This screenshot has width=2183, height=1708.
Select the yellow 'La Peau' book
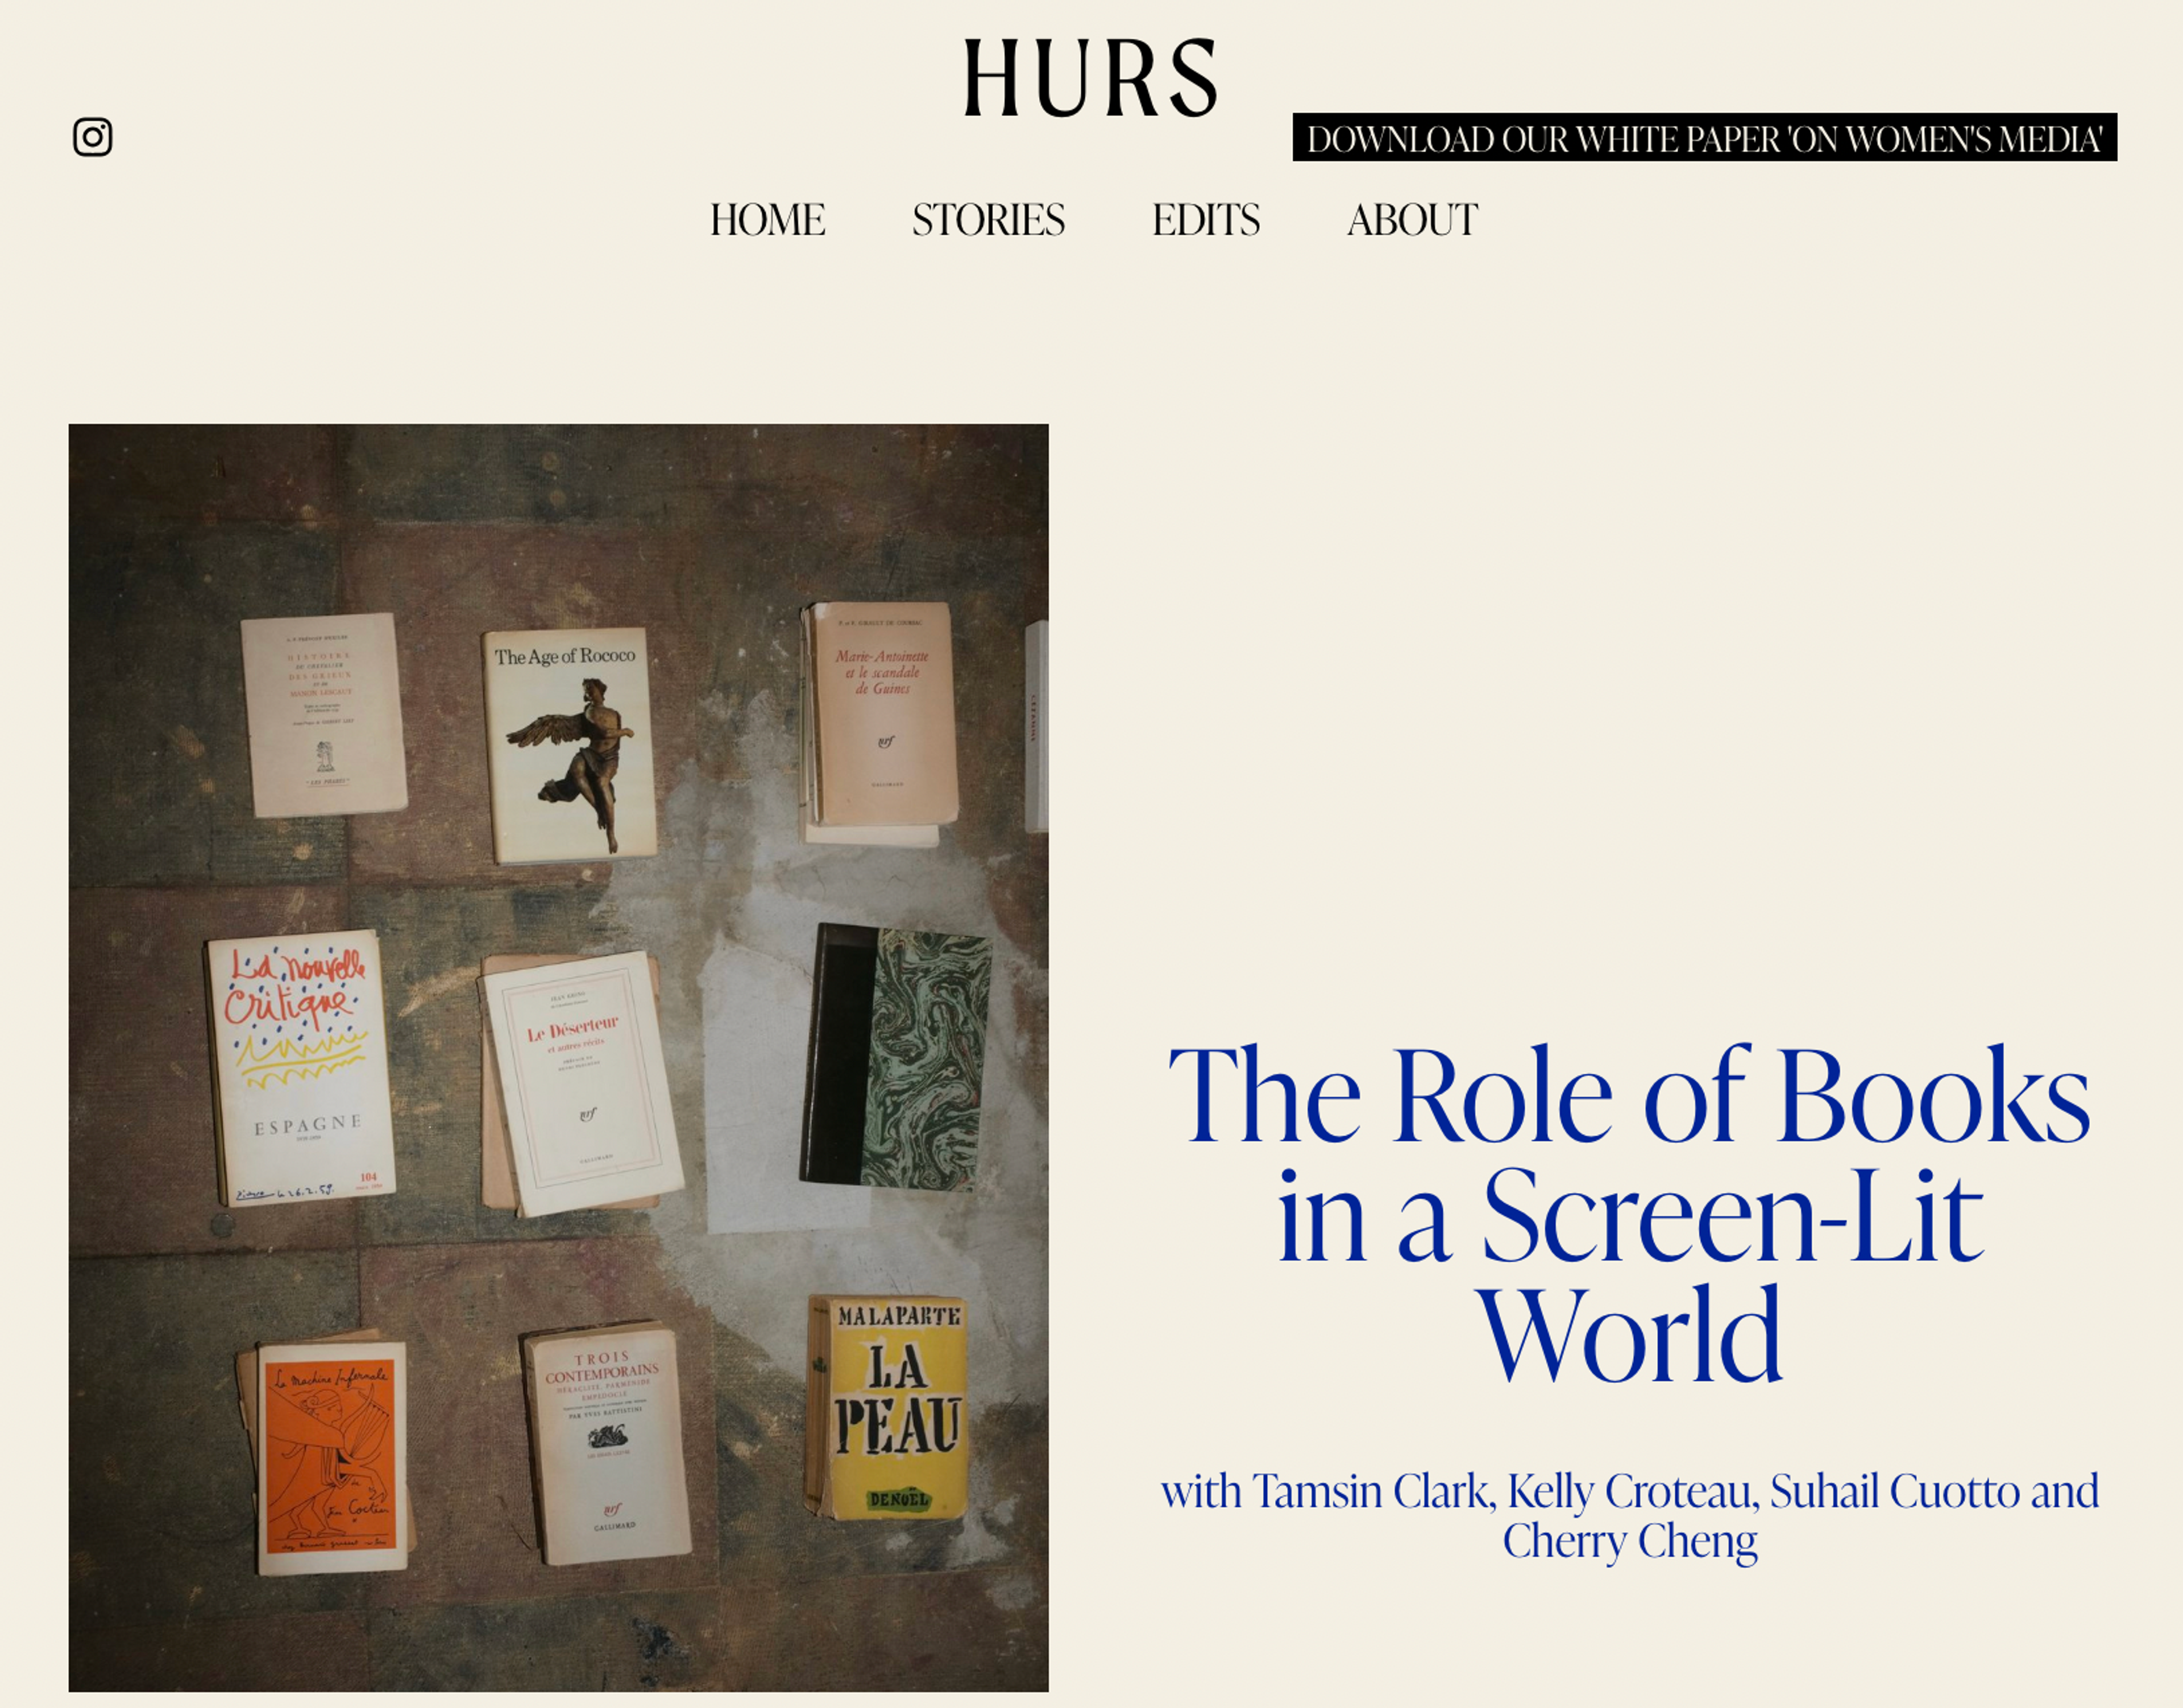coord(887,1408)
